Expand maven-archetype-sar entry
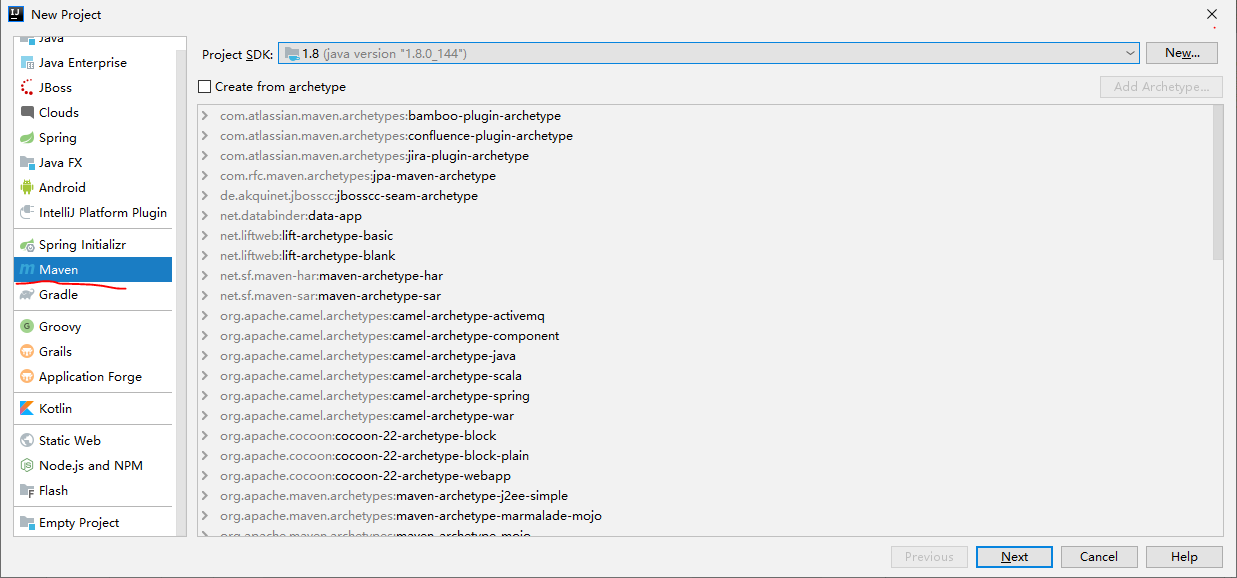Image resolution: width=1237 pixels, height=578 pixels. (205, 296)
